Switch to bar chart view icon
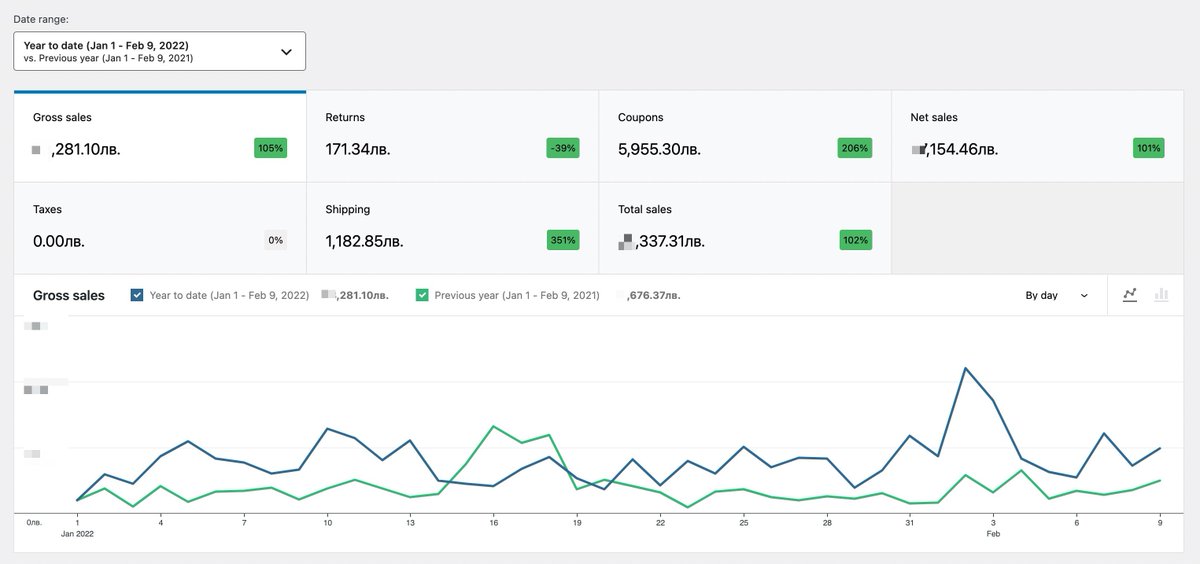Viewport: 1200px width, 564px height. [x=1161, y=295]
